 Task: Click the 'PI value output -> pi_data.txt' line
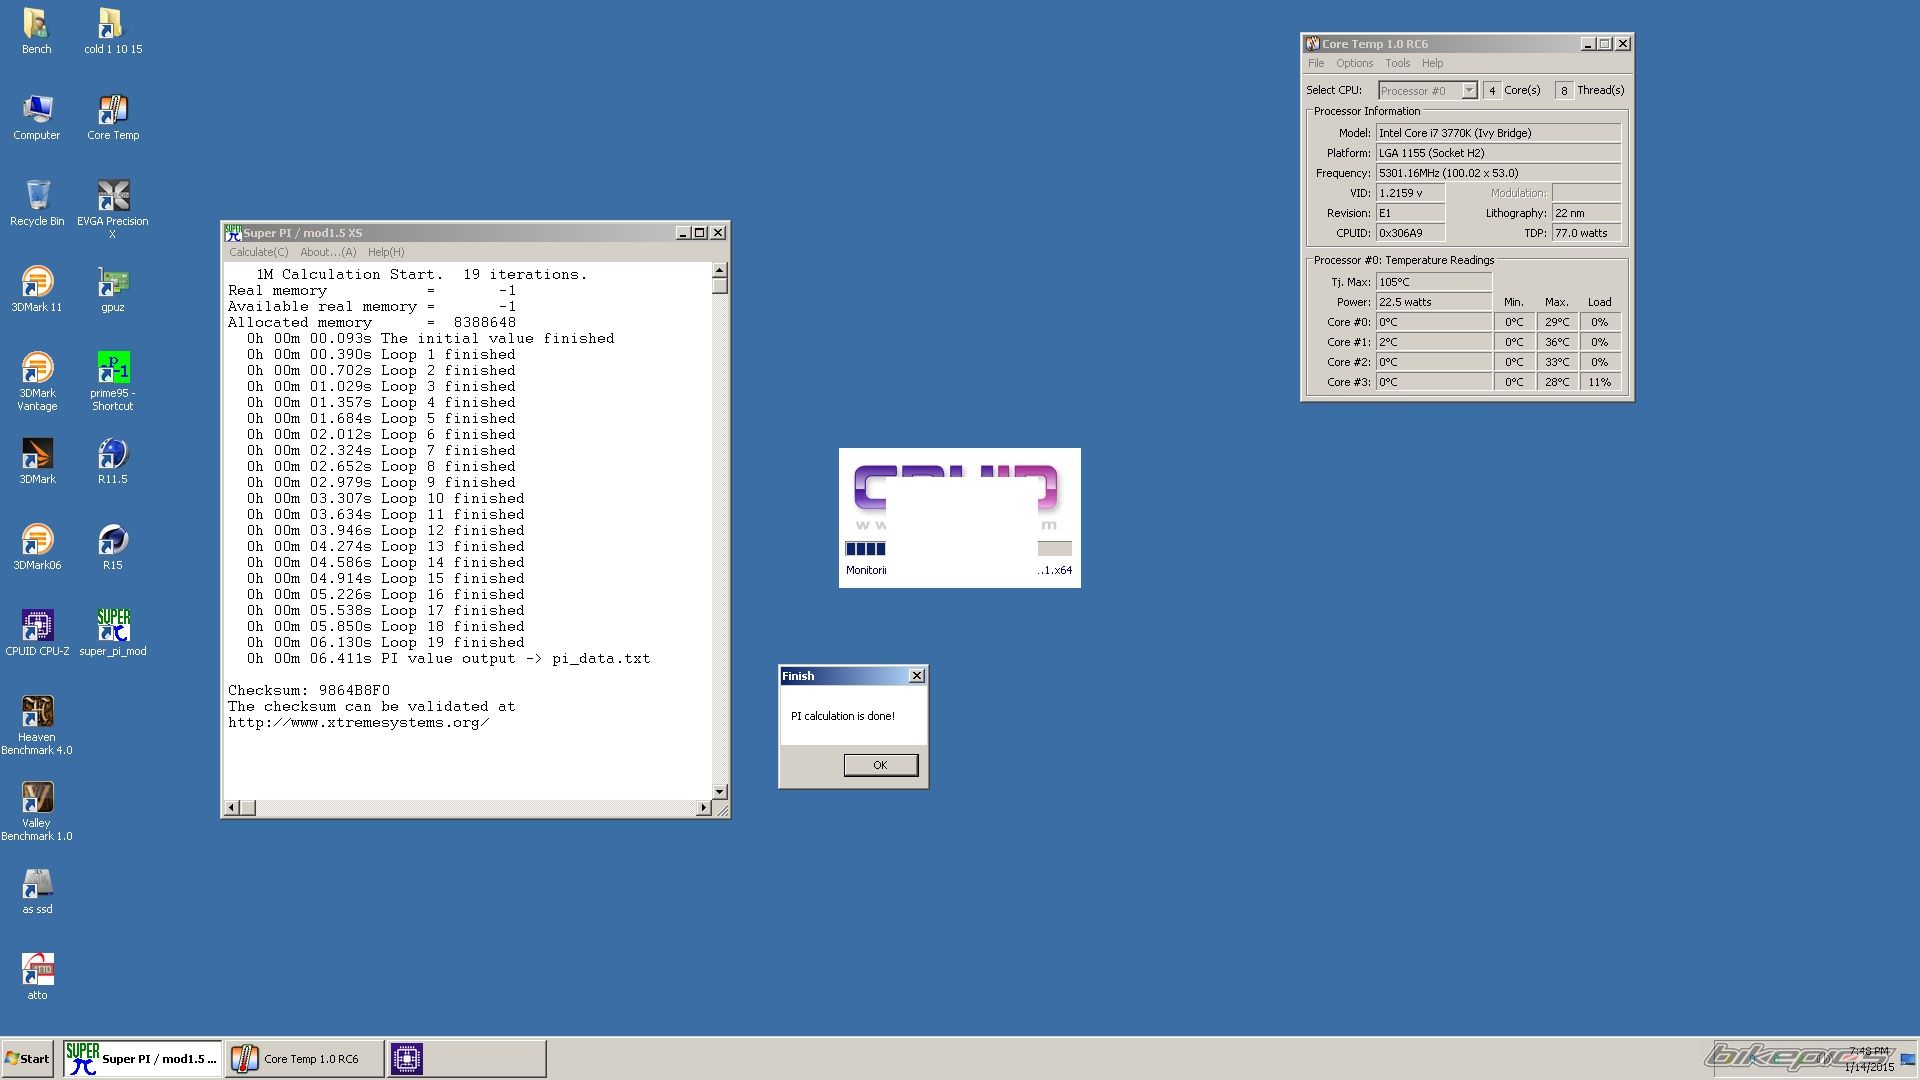[x=449, y=658]
